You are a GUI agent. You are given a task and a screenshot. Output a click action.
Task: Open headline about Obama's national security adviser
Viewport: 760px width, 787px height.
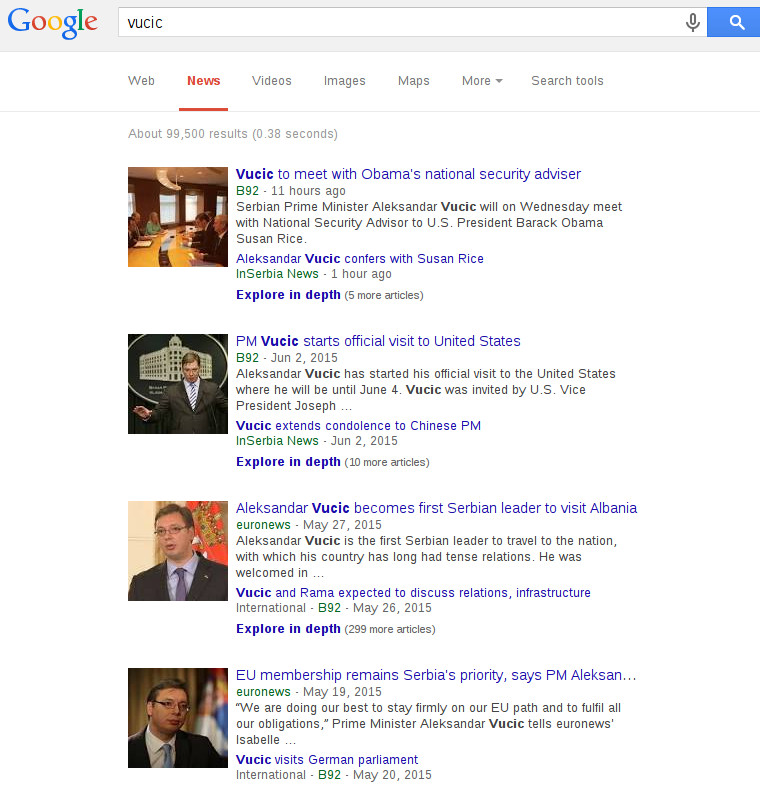click(x=408, y=174)
